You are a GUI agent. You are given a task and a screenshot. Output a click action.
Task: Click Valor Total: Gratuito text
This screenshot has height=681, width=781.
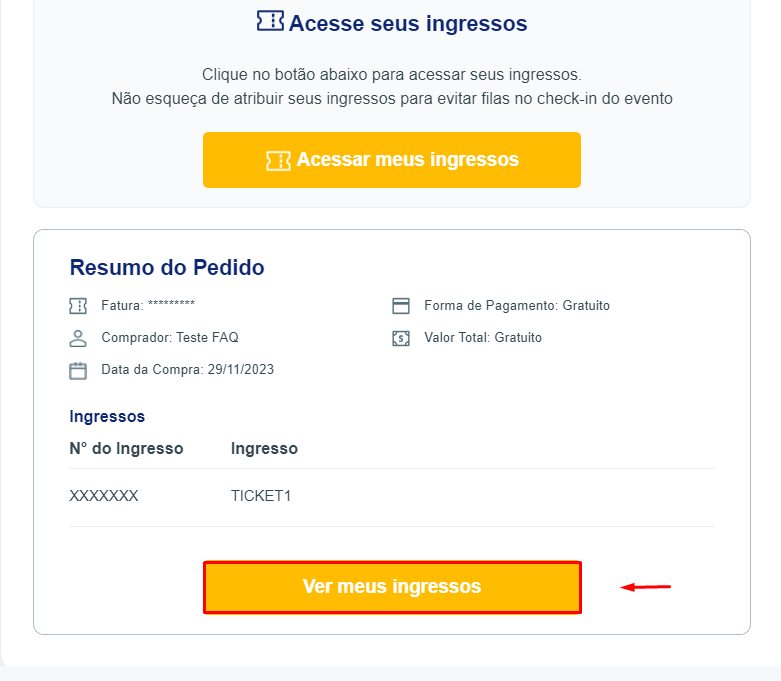483,338
